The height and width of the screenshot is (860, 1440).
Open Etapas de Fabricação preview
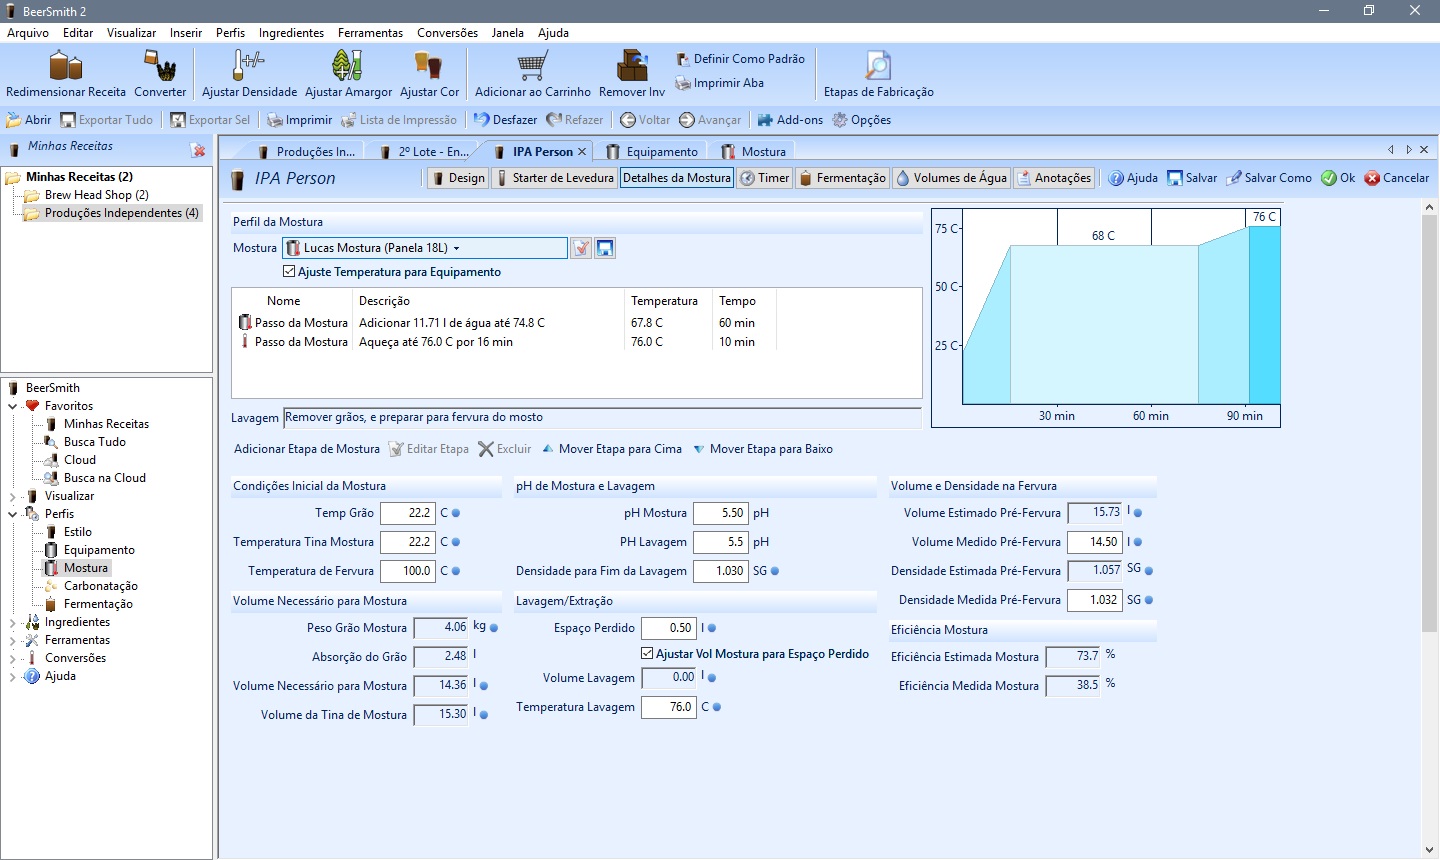point(878,74)
